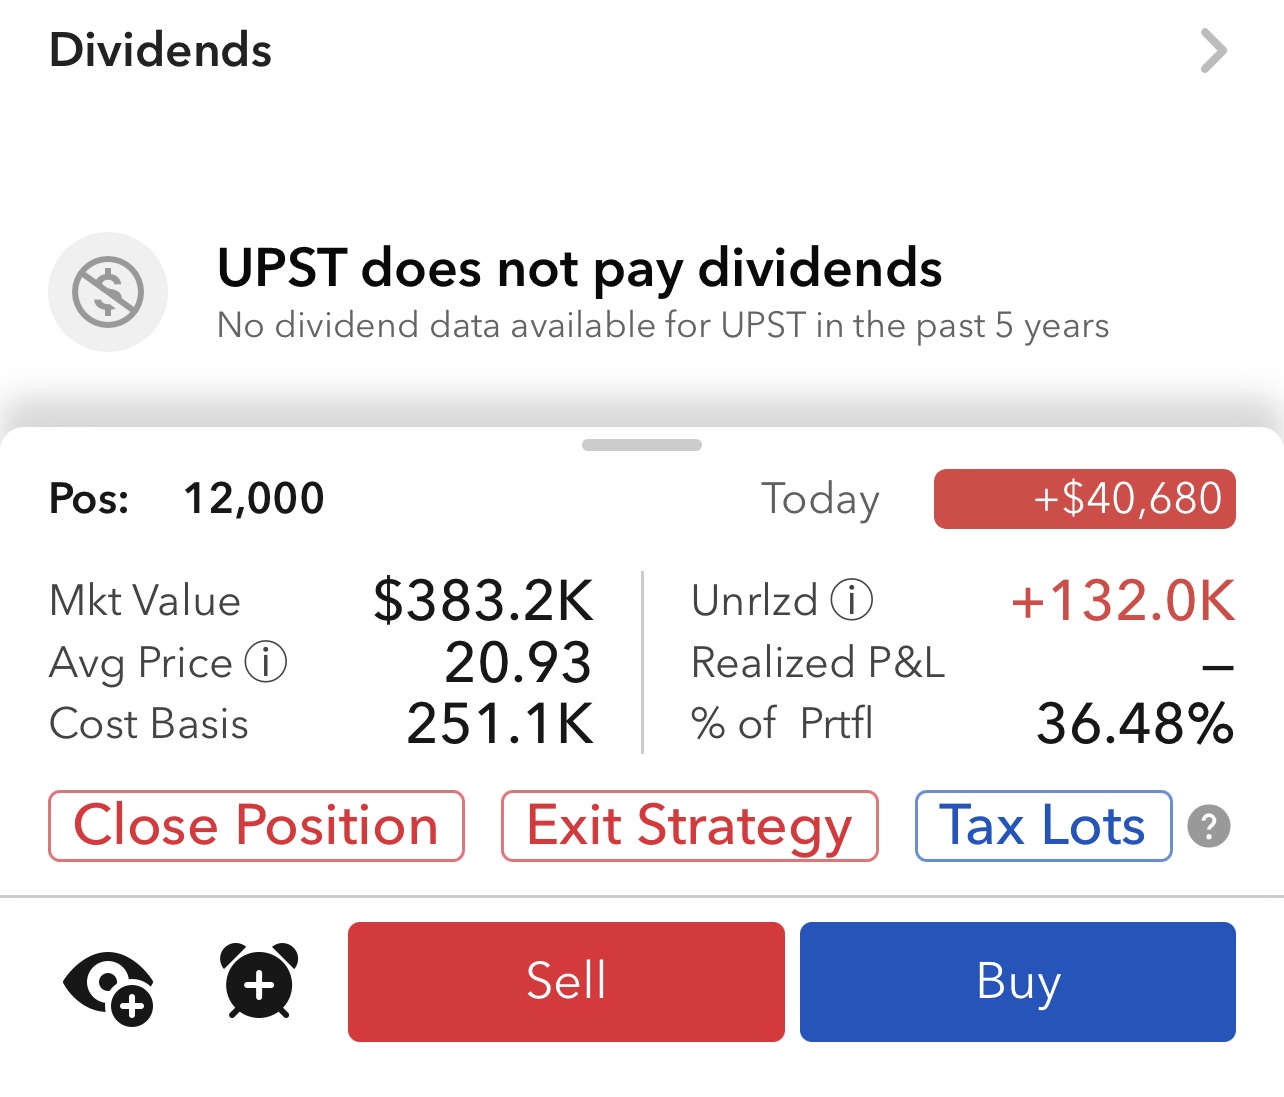Tap the 36.48% of portfolio value
This screenshot has width=1284, height=1097.
[x=1134, y=724]
